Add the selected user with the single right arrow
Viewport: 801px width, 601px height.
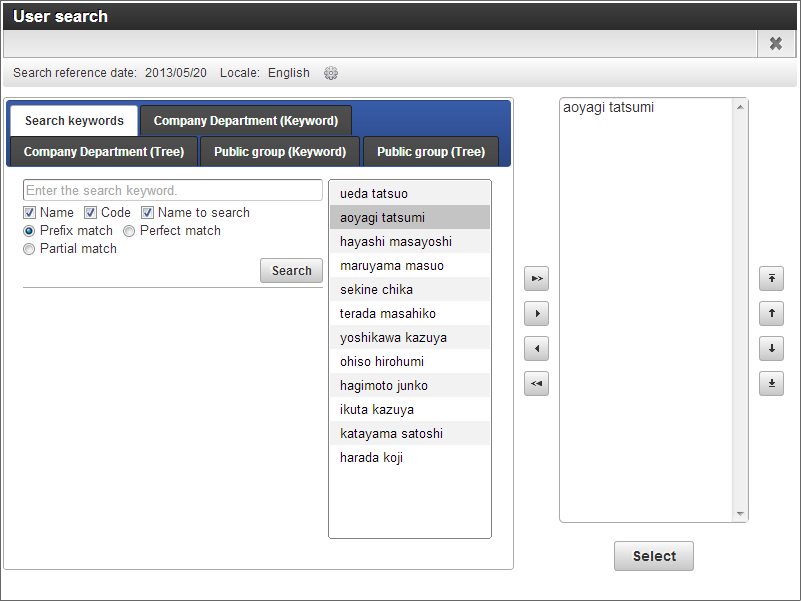pos(536,313)
